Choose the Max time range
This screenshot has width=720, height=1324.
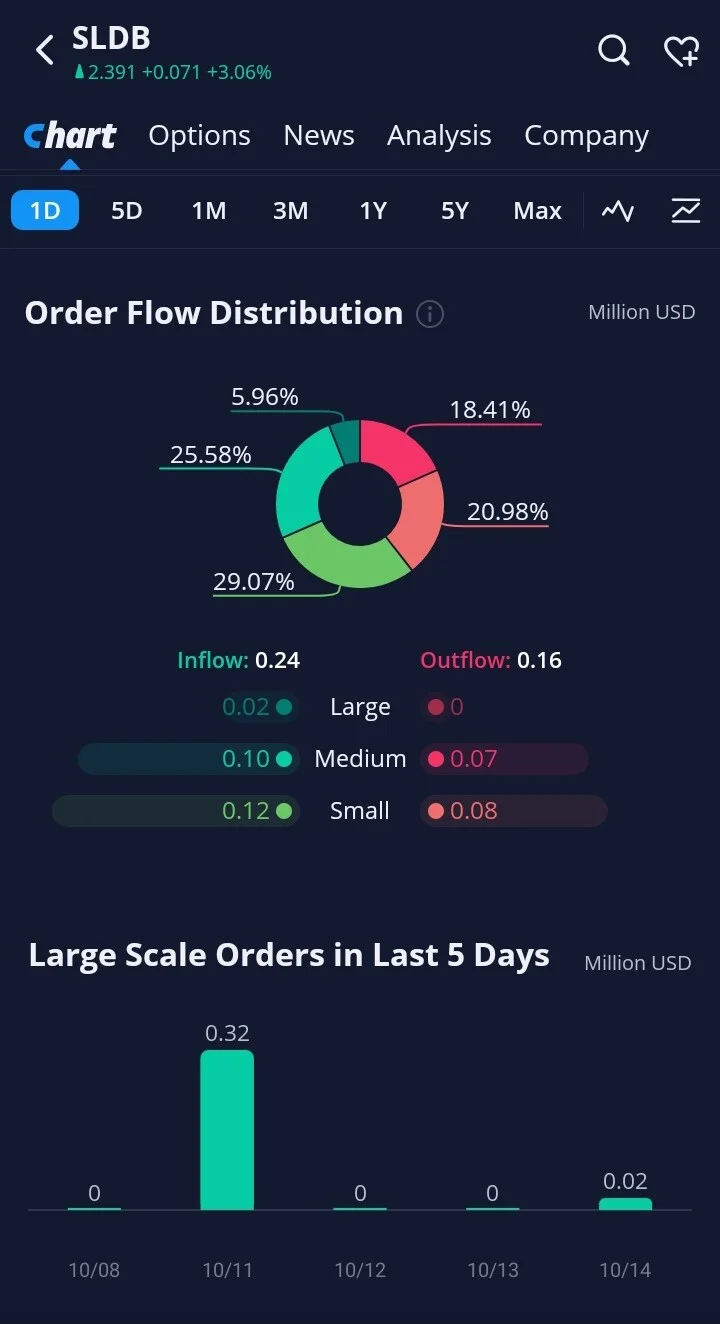(538, 211)
